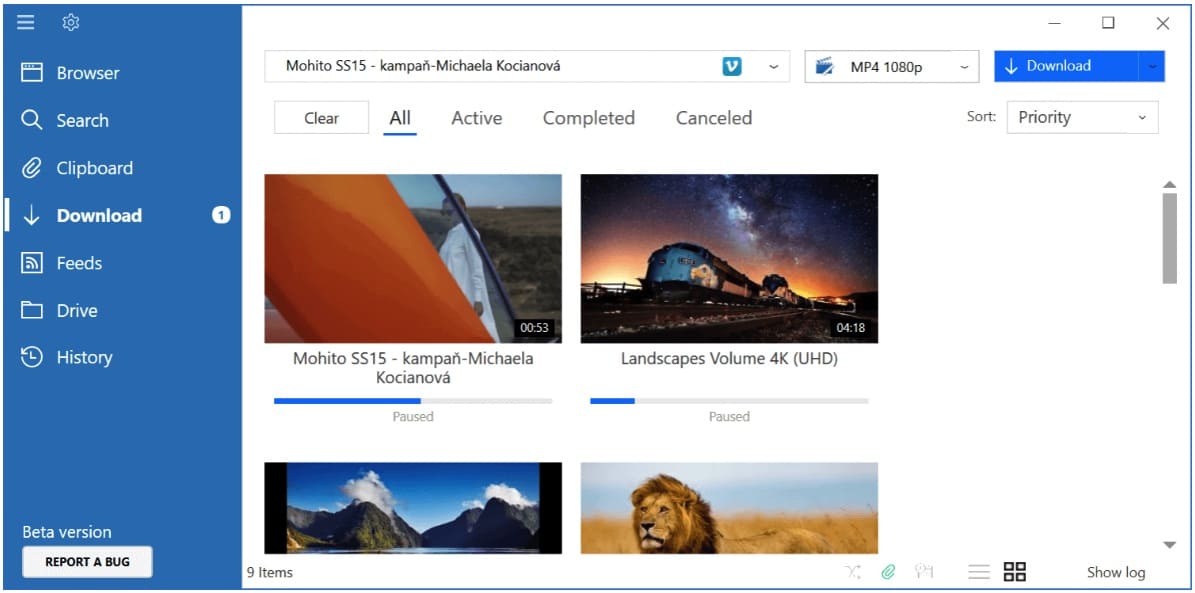
Task: Click the paperclip icon in status bar
Action: [889, 571]
